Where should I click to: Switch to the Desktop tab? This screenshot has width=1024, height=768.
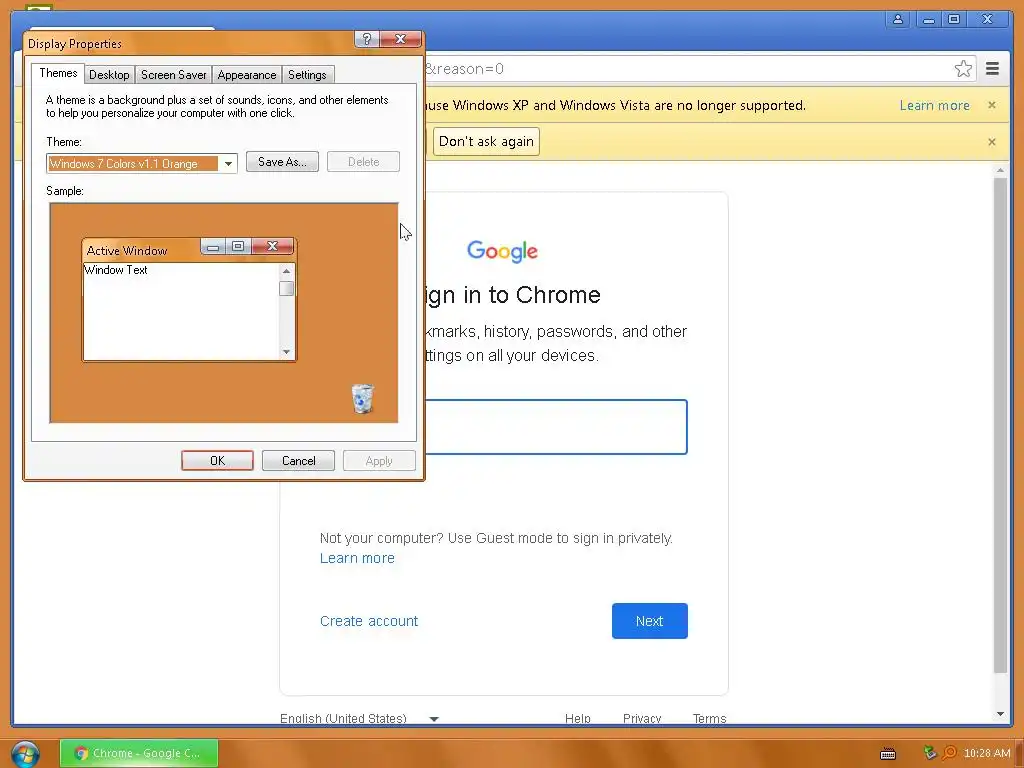(x=109, y=75)
